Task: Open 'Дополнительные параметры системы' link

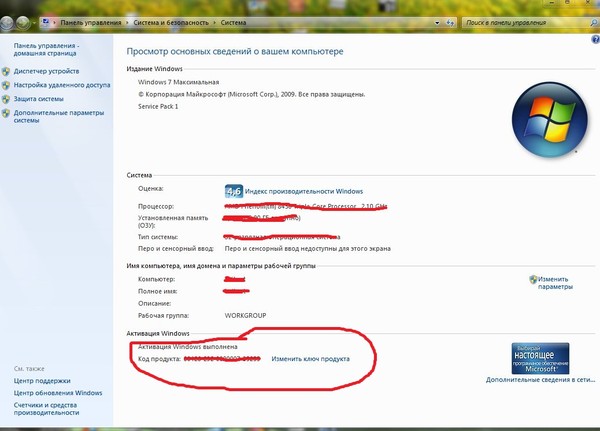Action: click(59, 116)
